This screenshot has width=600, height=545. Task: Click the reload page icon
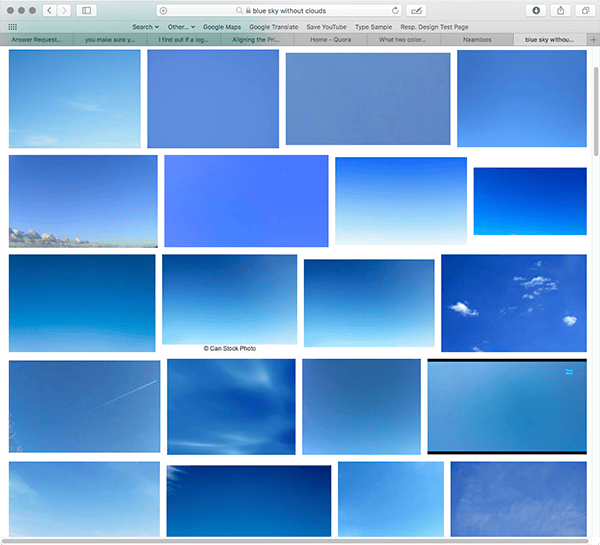point(395,10)
